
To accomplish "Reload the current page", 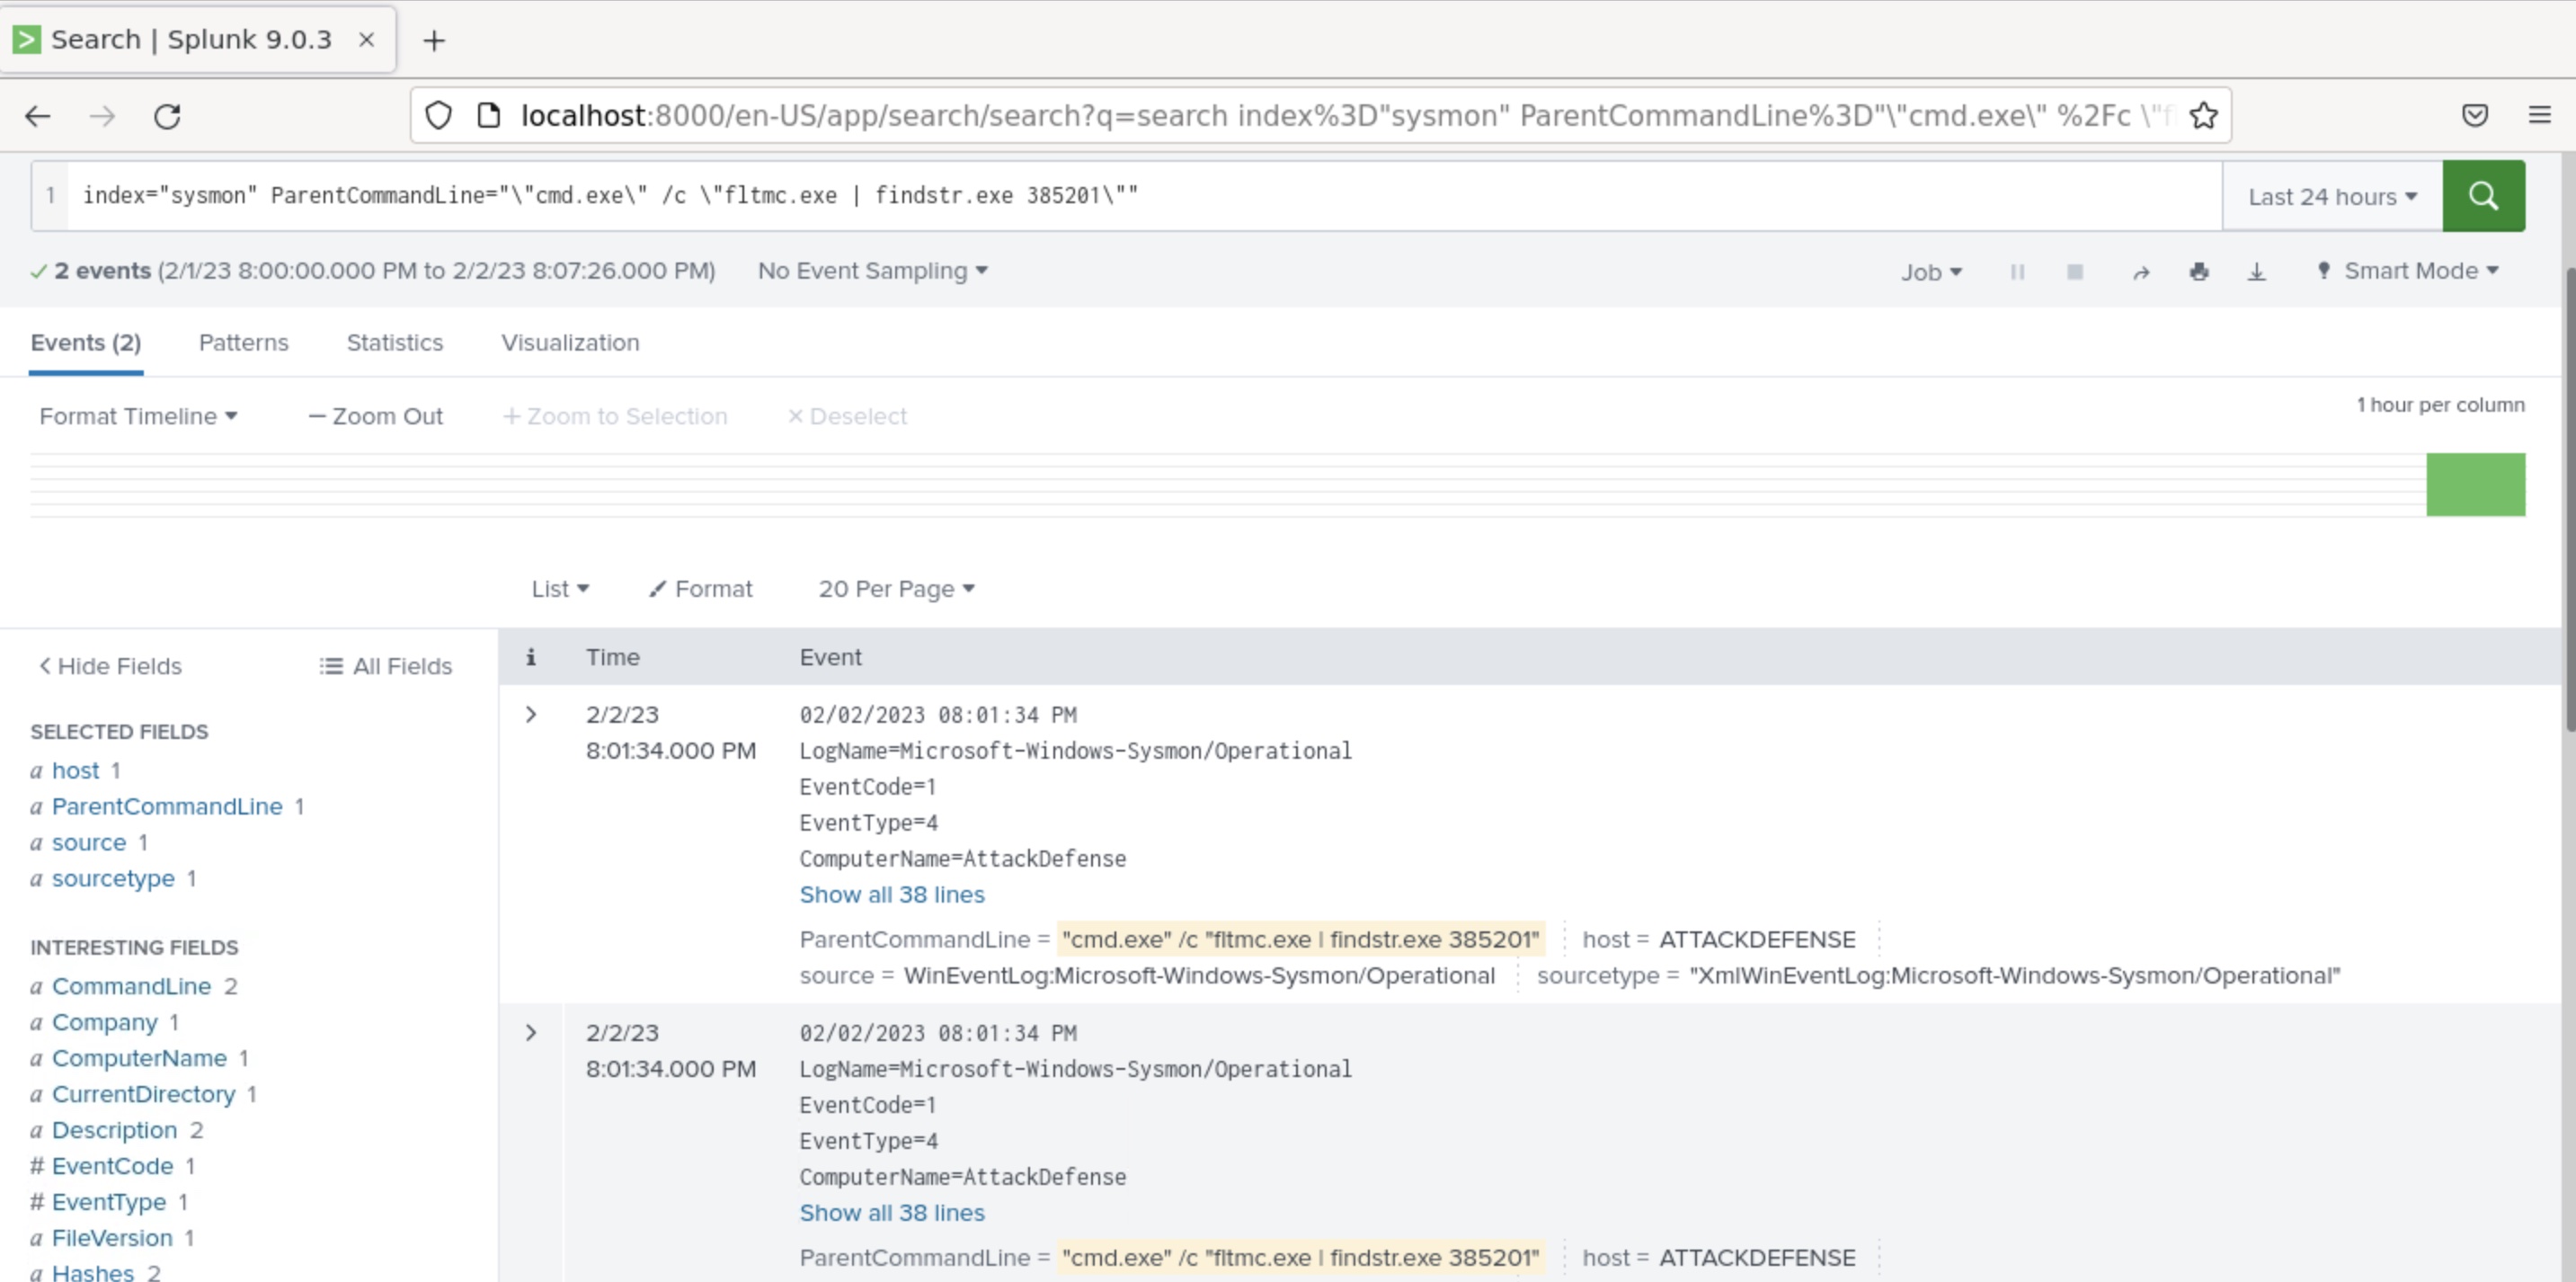I will click(x=167, y=116).
